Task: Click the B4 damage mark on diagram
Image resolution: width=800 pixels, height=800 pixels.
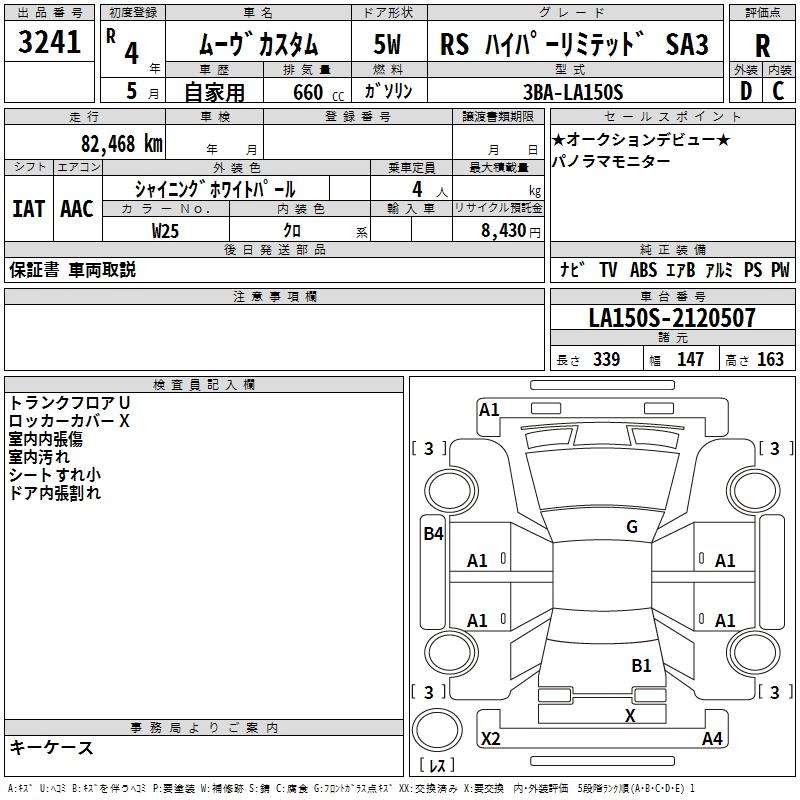Action: [433, 534]
